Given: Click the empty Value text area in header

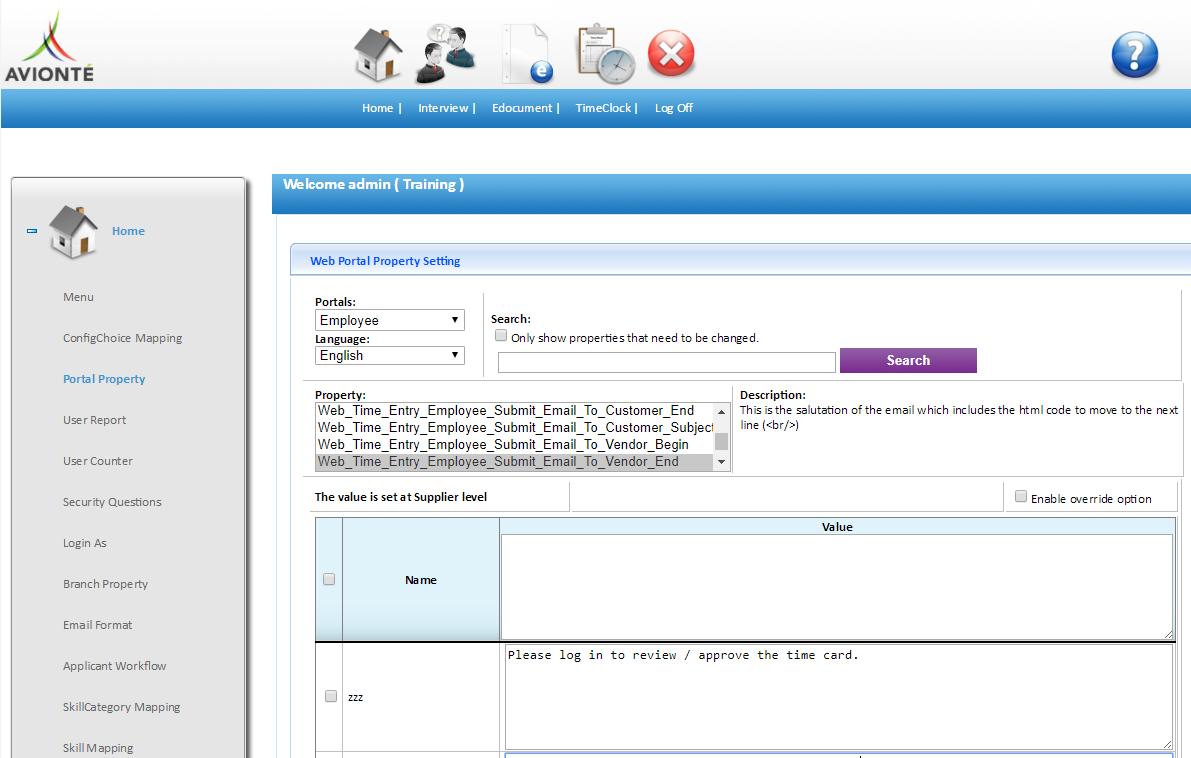Looking at the screenshot, I should click(836, 587).
